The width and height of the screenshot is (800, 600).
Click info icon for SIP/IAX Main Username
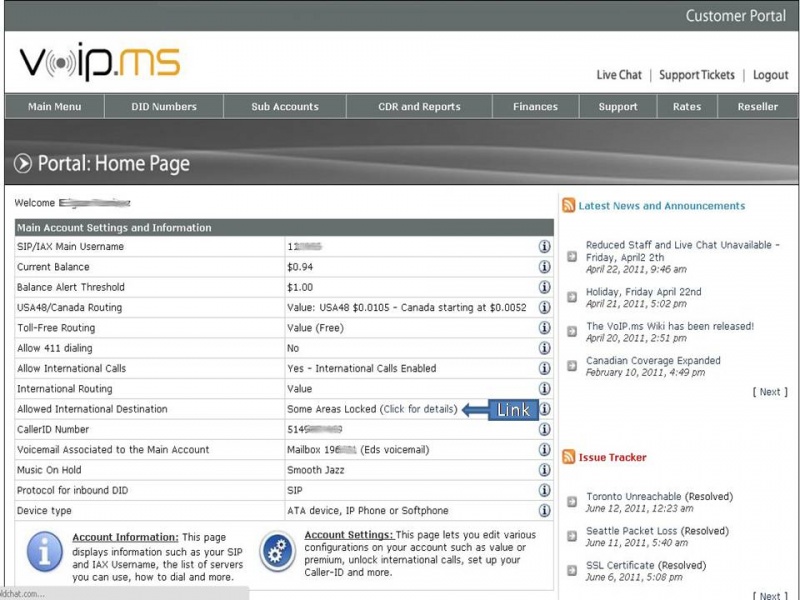(x=544, y=246)
